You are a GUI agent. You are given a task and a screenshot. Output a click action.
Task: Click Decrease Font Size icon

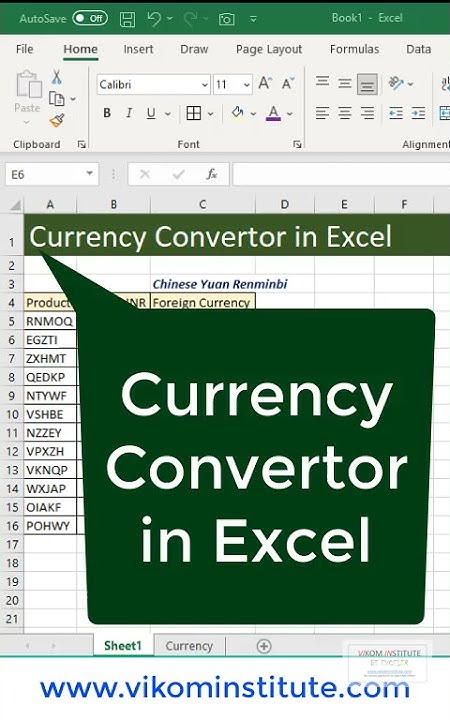288,84
